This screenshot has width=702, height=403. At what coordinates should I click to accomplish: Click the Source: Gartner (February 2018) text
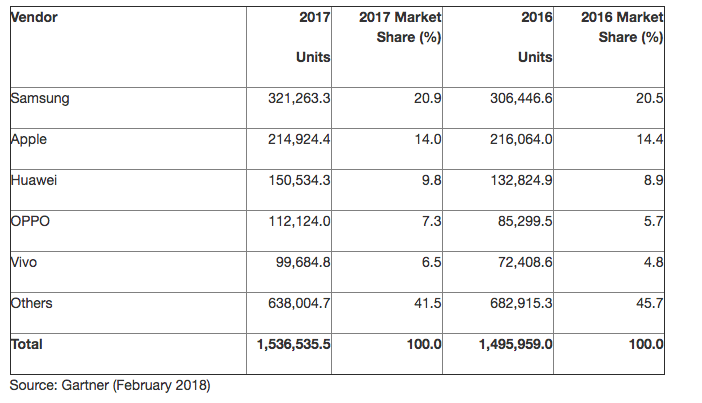click(111, 384)
